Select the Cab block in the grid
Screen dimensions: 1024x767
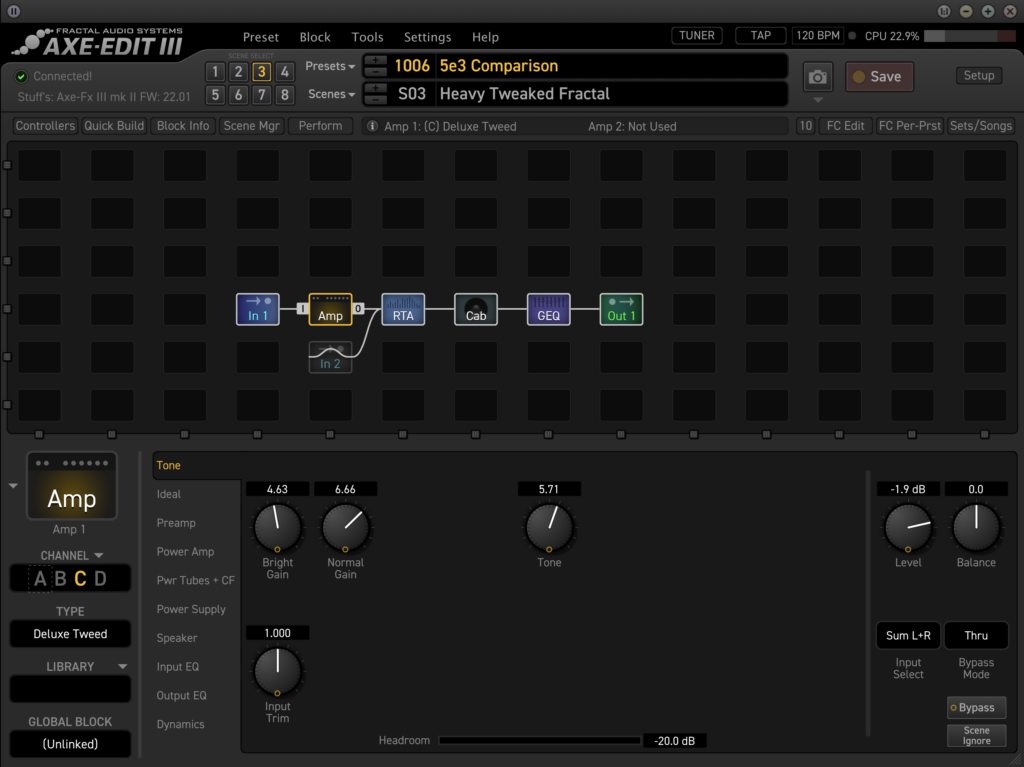[x=475, y=309]
